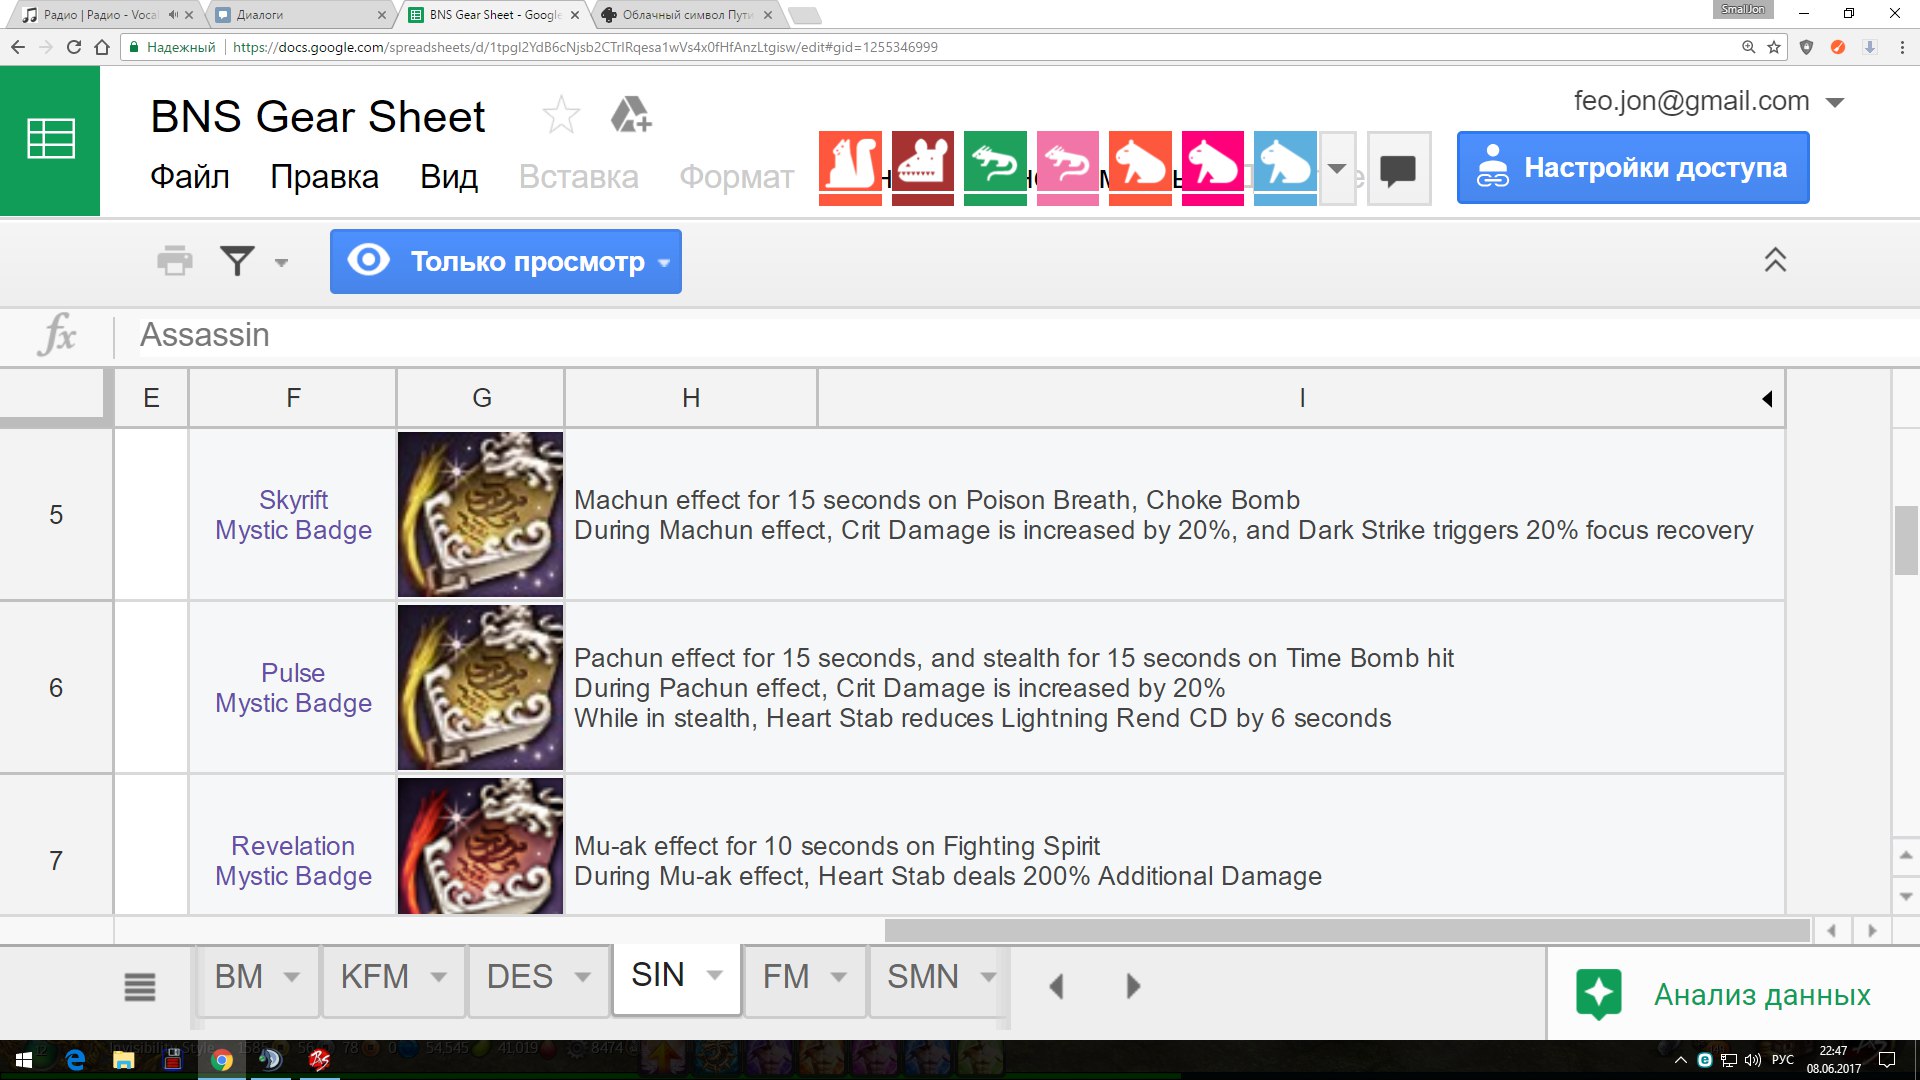Click the Настройки доступа share button
Viewport: 1920px width, 1080px height.
pyautogui.click(x=1632, y=168)
